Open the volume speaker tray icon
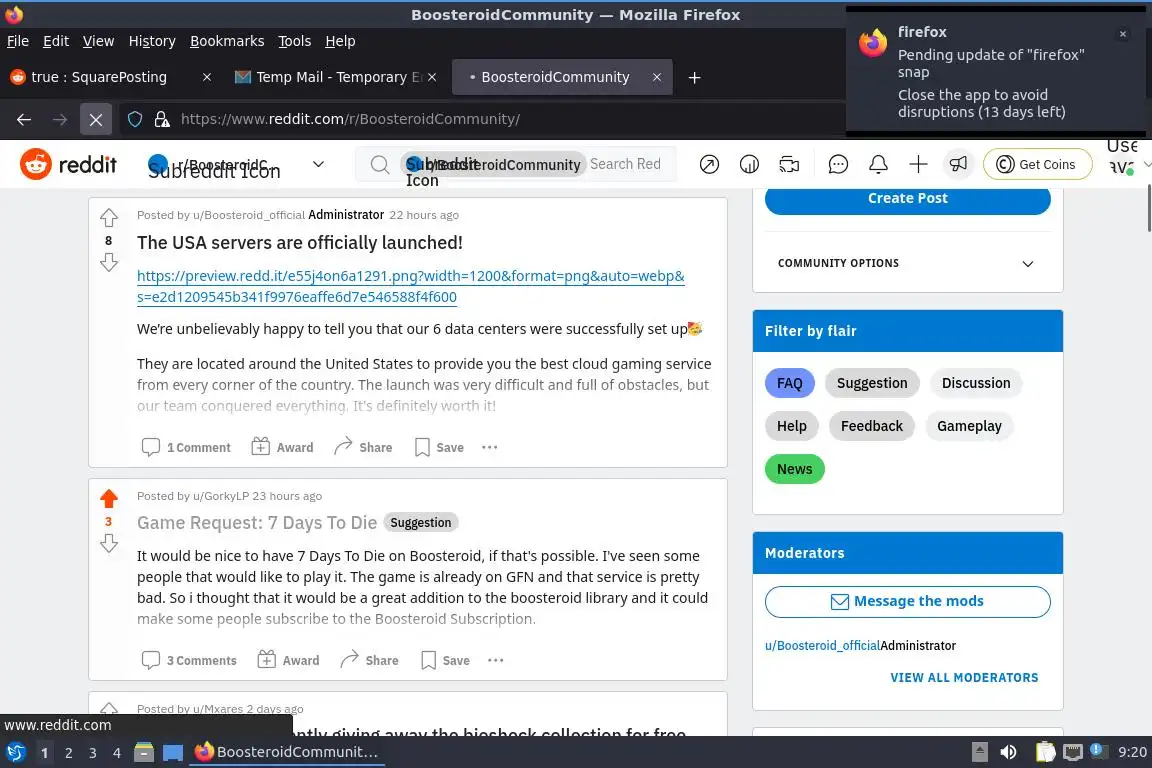 pyautogui.click(x=1008, y=752)
